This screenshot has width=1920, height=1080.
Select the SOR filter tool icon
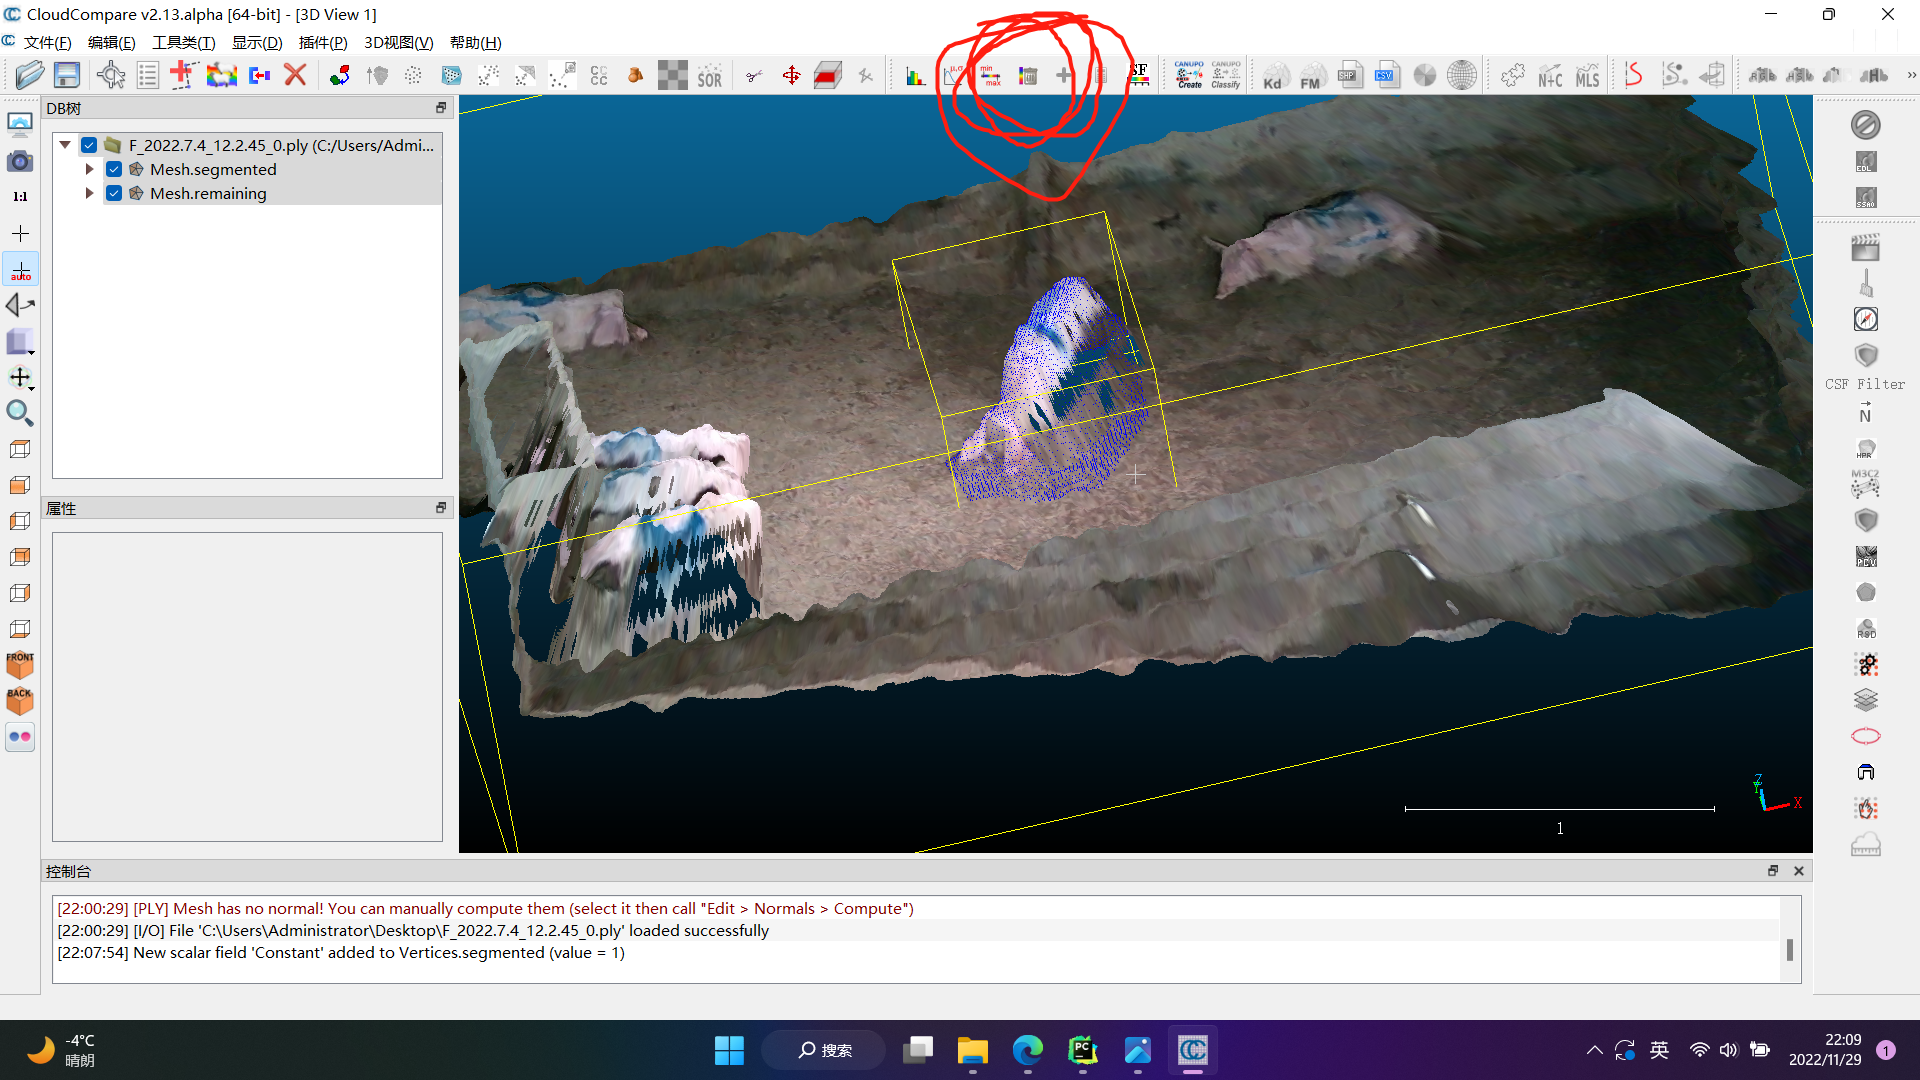709,75
